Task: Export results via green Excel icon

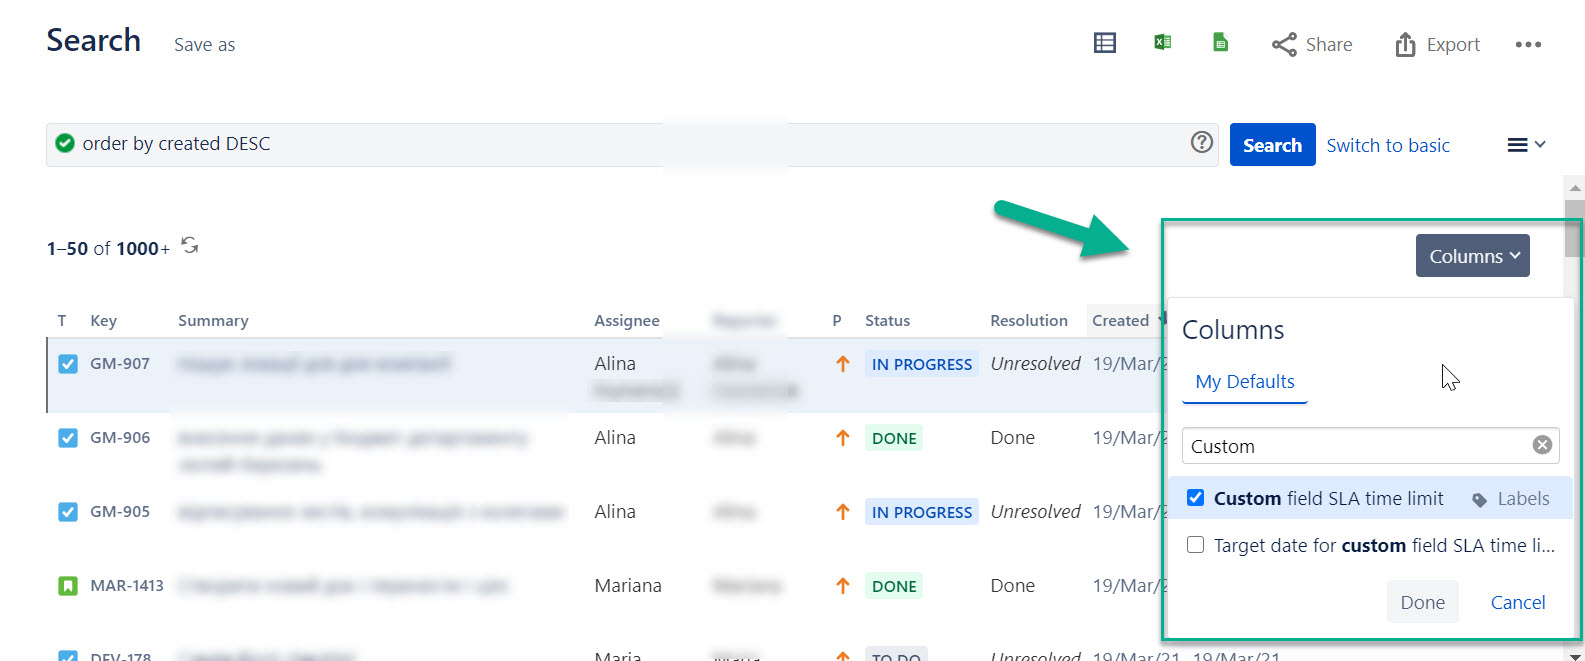Action: 1162,42
